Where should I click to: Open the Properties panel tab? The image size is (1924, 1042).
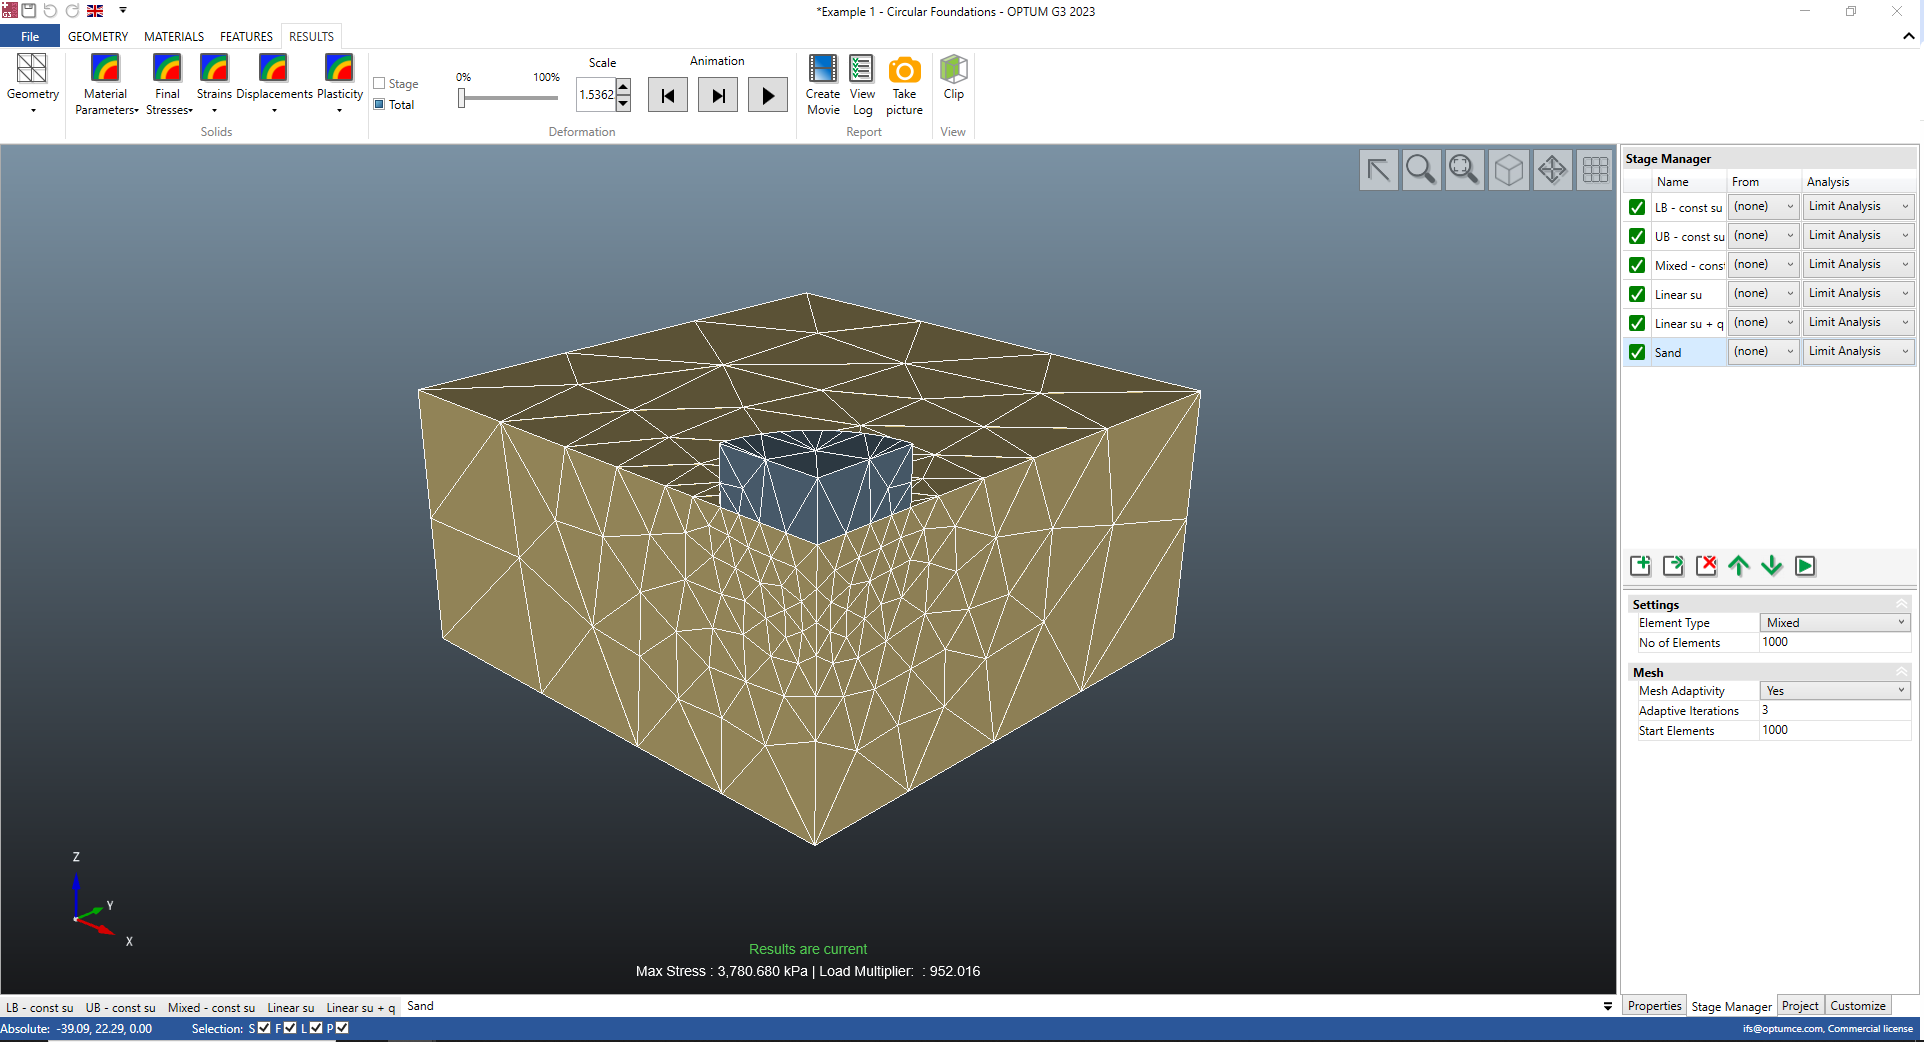tap(1654, 1006)
